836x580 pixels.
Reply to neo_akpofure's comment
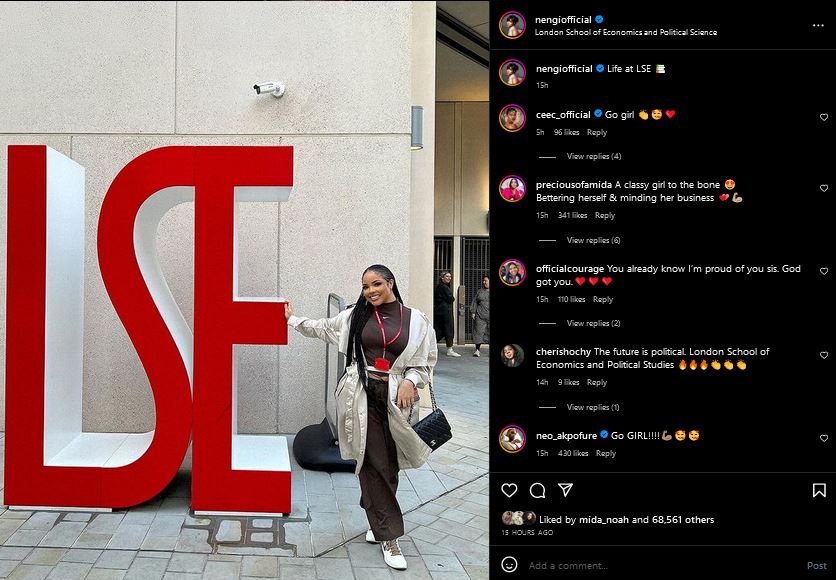click(x=606, y=453)
